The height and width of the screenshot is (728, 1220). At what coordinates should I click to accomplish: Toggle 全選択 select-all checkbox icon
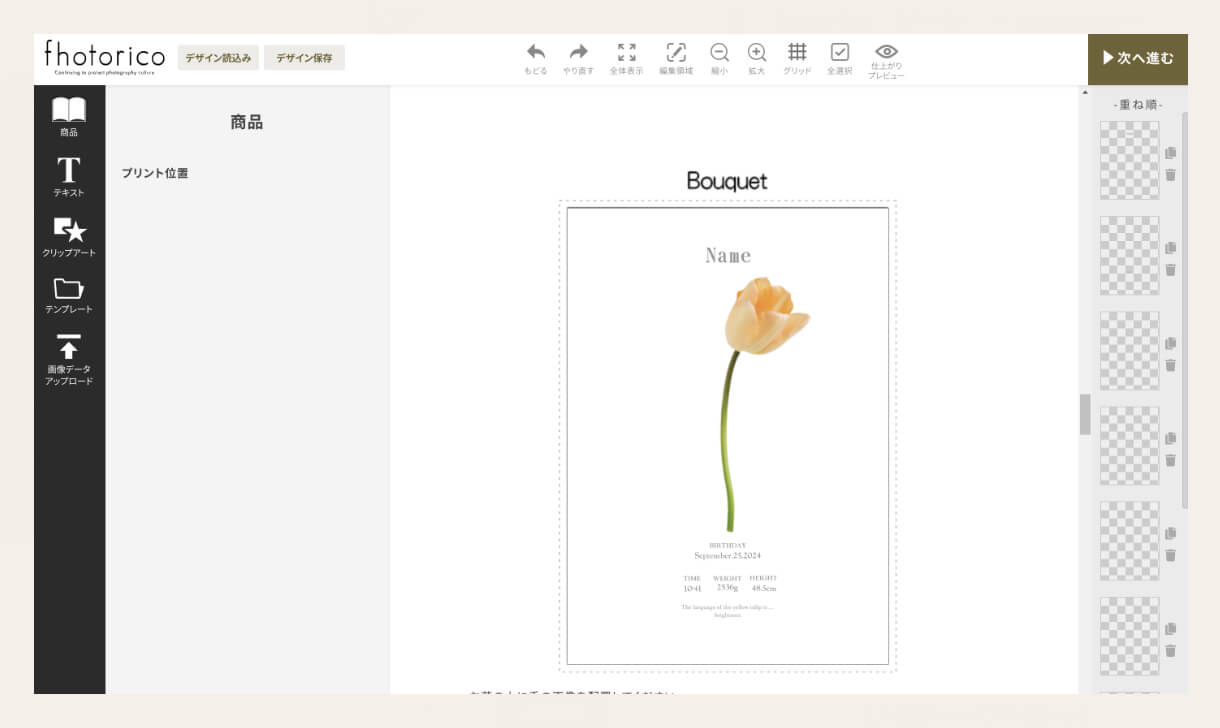pyautogui.click(x=839, y=53)
